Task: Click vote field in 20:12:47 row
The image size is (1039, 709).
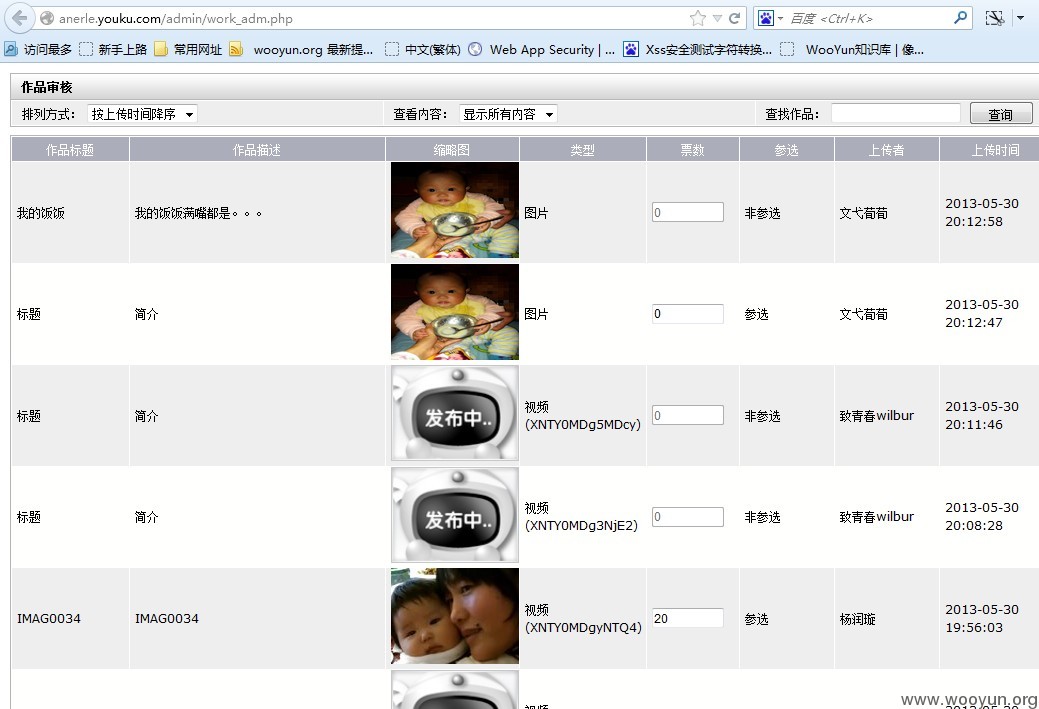Action: [688, 313]
